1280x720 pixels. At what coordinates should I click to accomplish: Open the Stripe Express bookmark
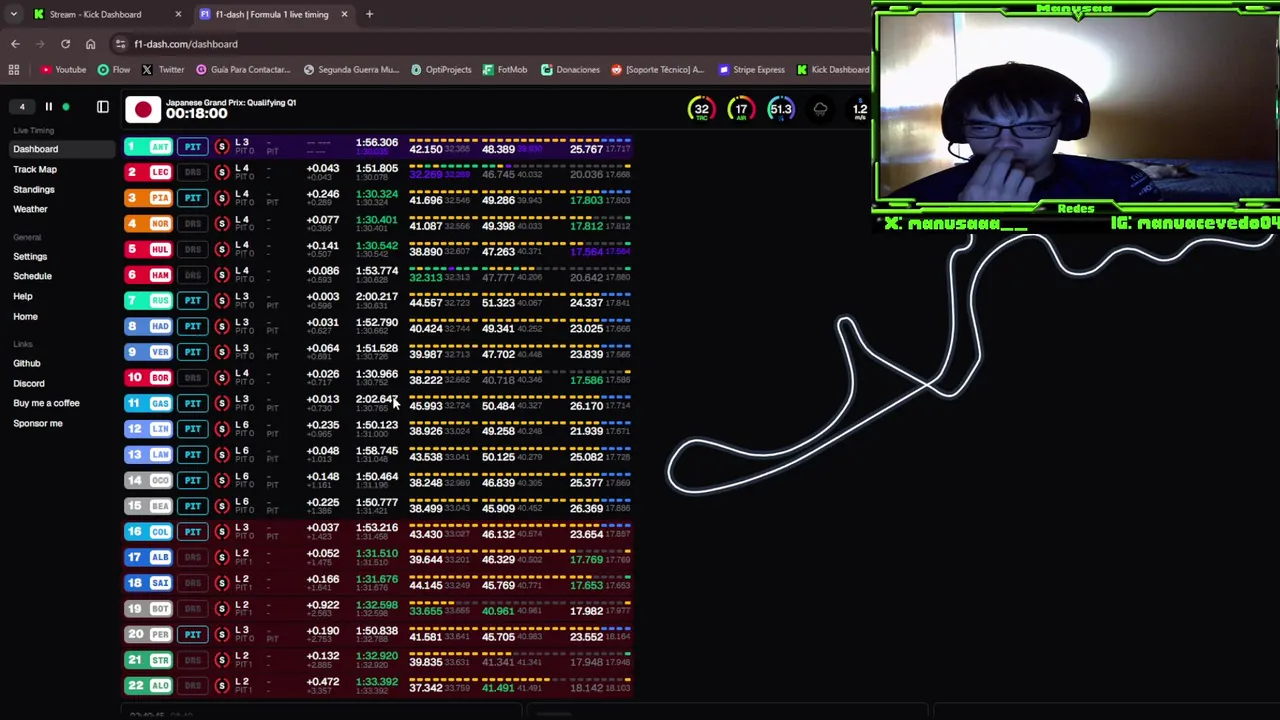[752, 70]
